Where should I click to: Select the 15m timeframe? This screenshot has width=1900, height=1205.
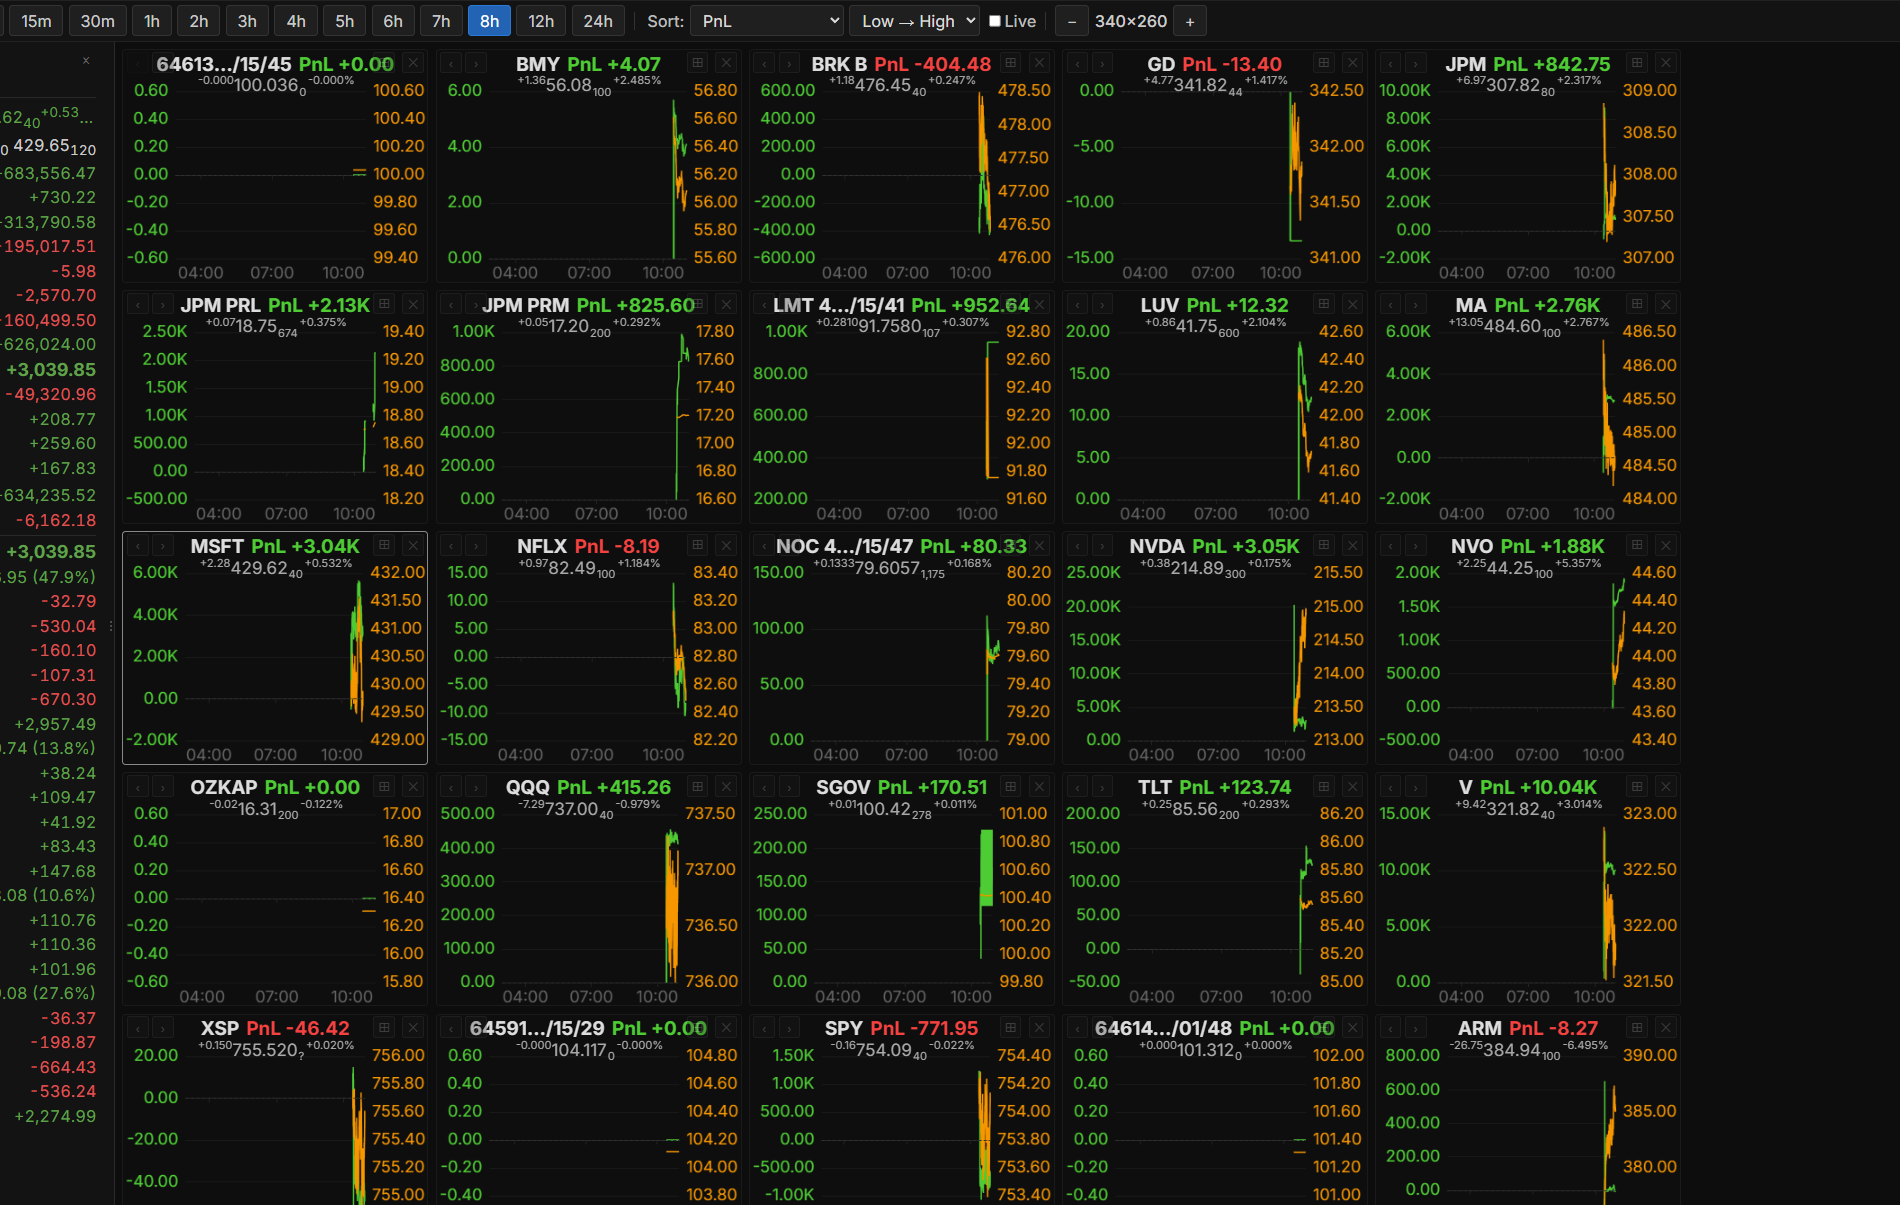[x=36, y=21]
